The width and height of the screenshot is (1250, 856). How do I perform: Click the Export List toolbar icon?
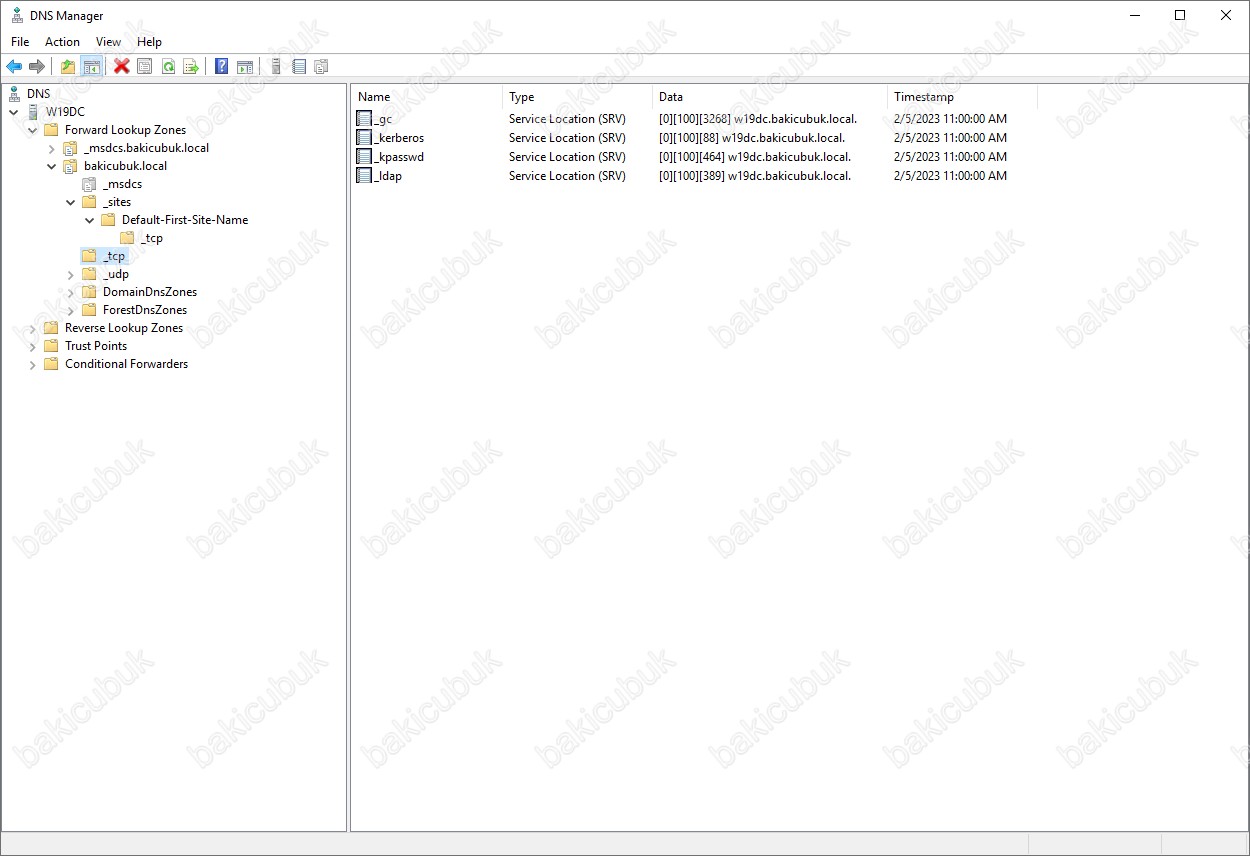pyautogui.click(x=191, y=67)
